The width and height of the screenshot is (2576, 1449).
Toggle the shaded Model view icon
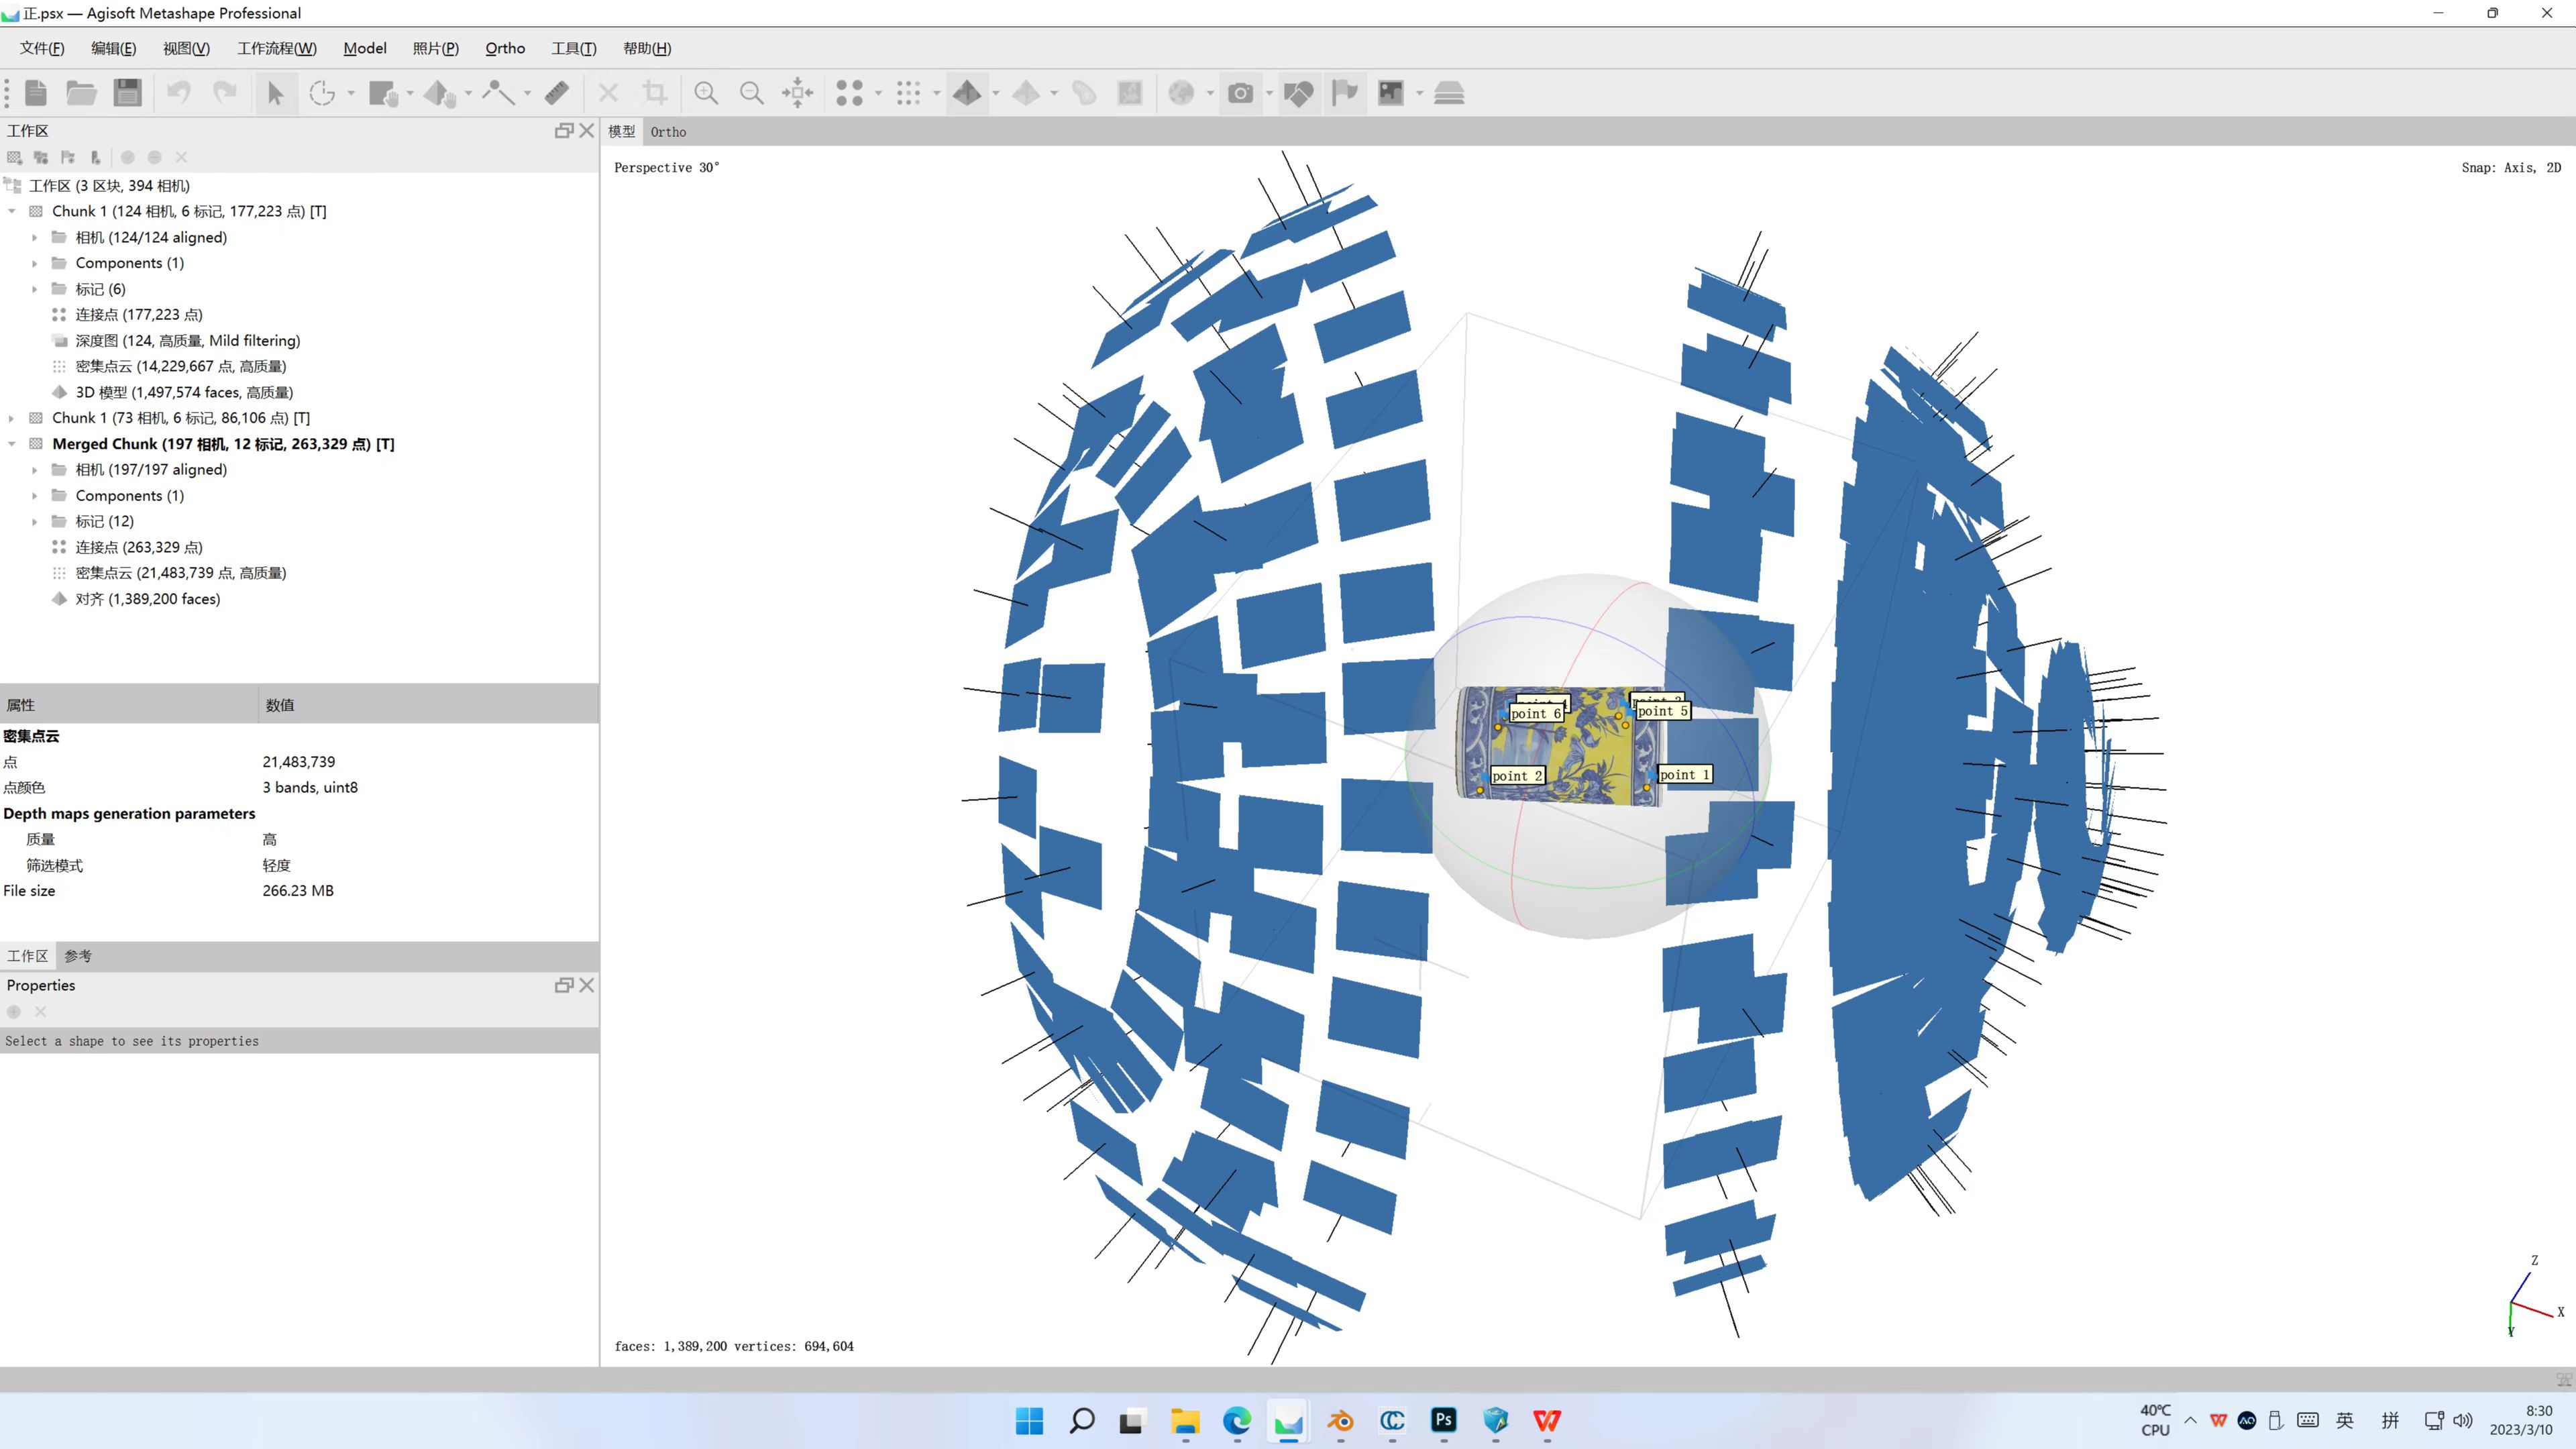(x=967, y=93)
